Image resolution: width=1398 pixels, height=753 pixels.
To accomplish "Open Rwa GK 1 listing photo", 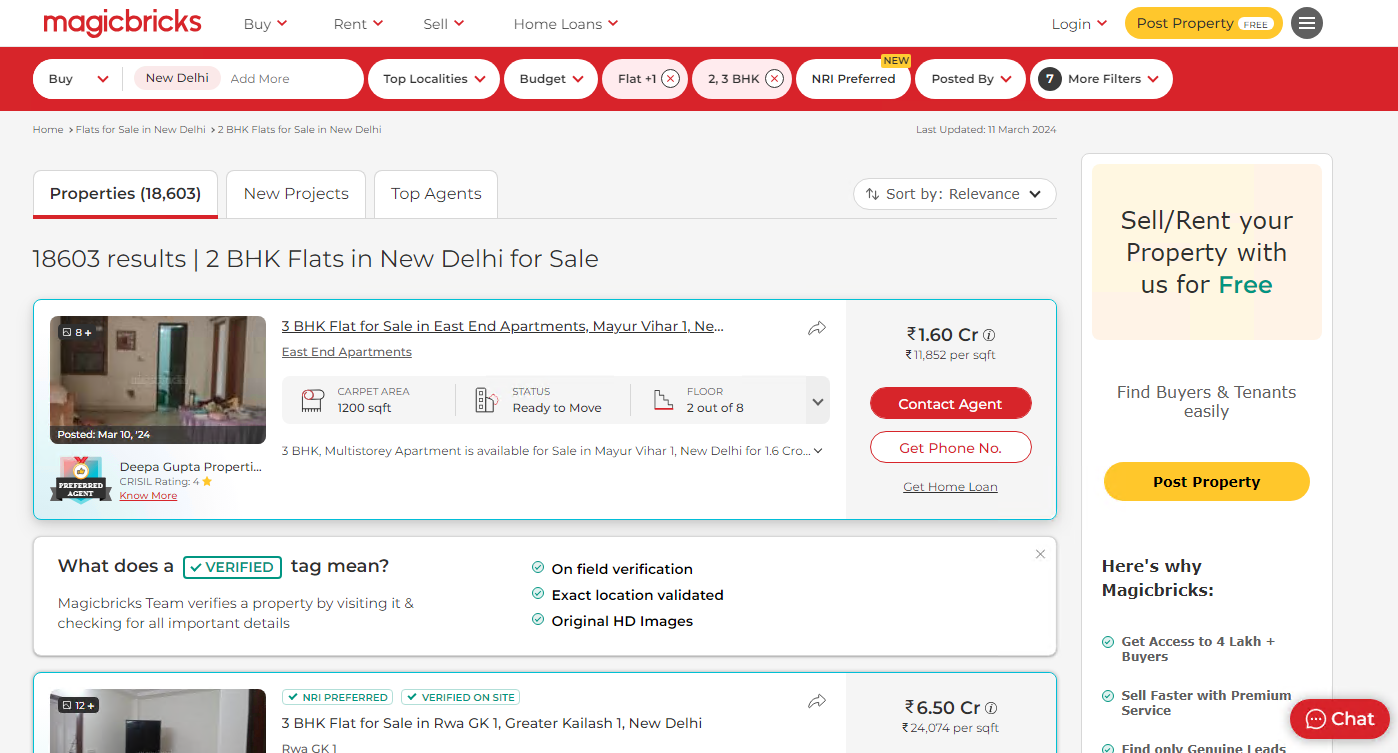I will tap(158, 721).
